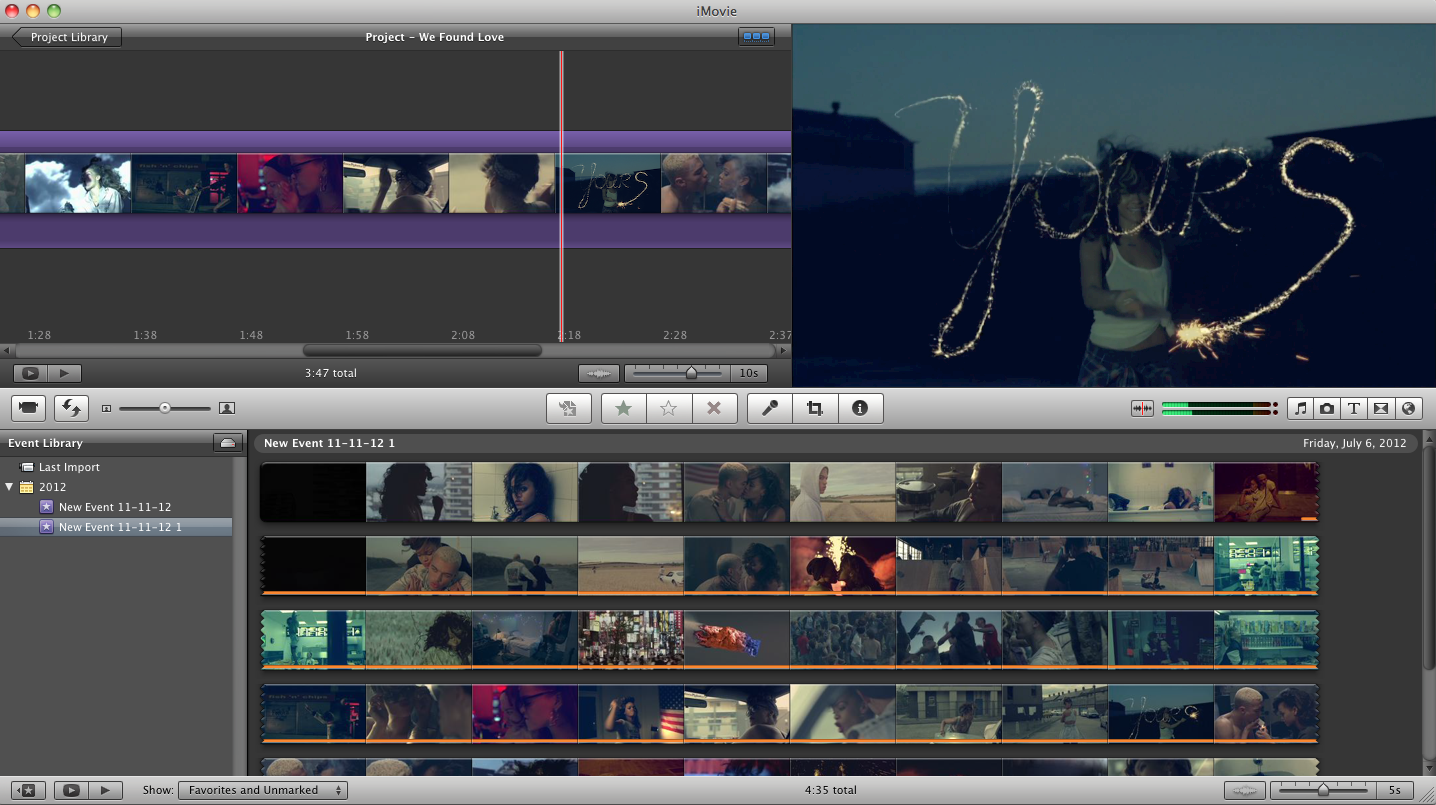Toggle project audio waveforms display
The image size is (1436, 805).
click(x=599, y=373)
